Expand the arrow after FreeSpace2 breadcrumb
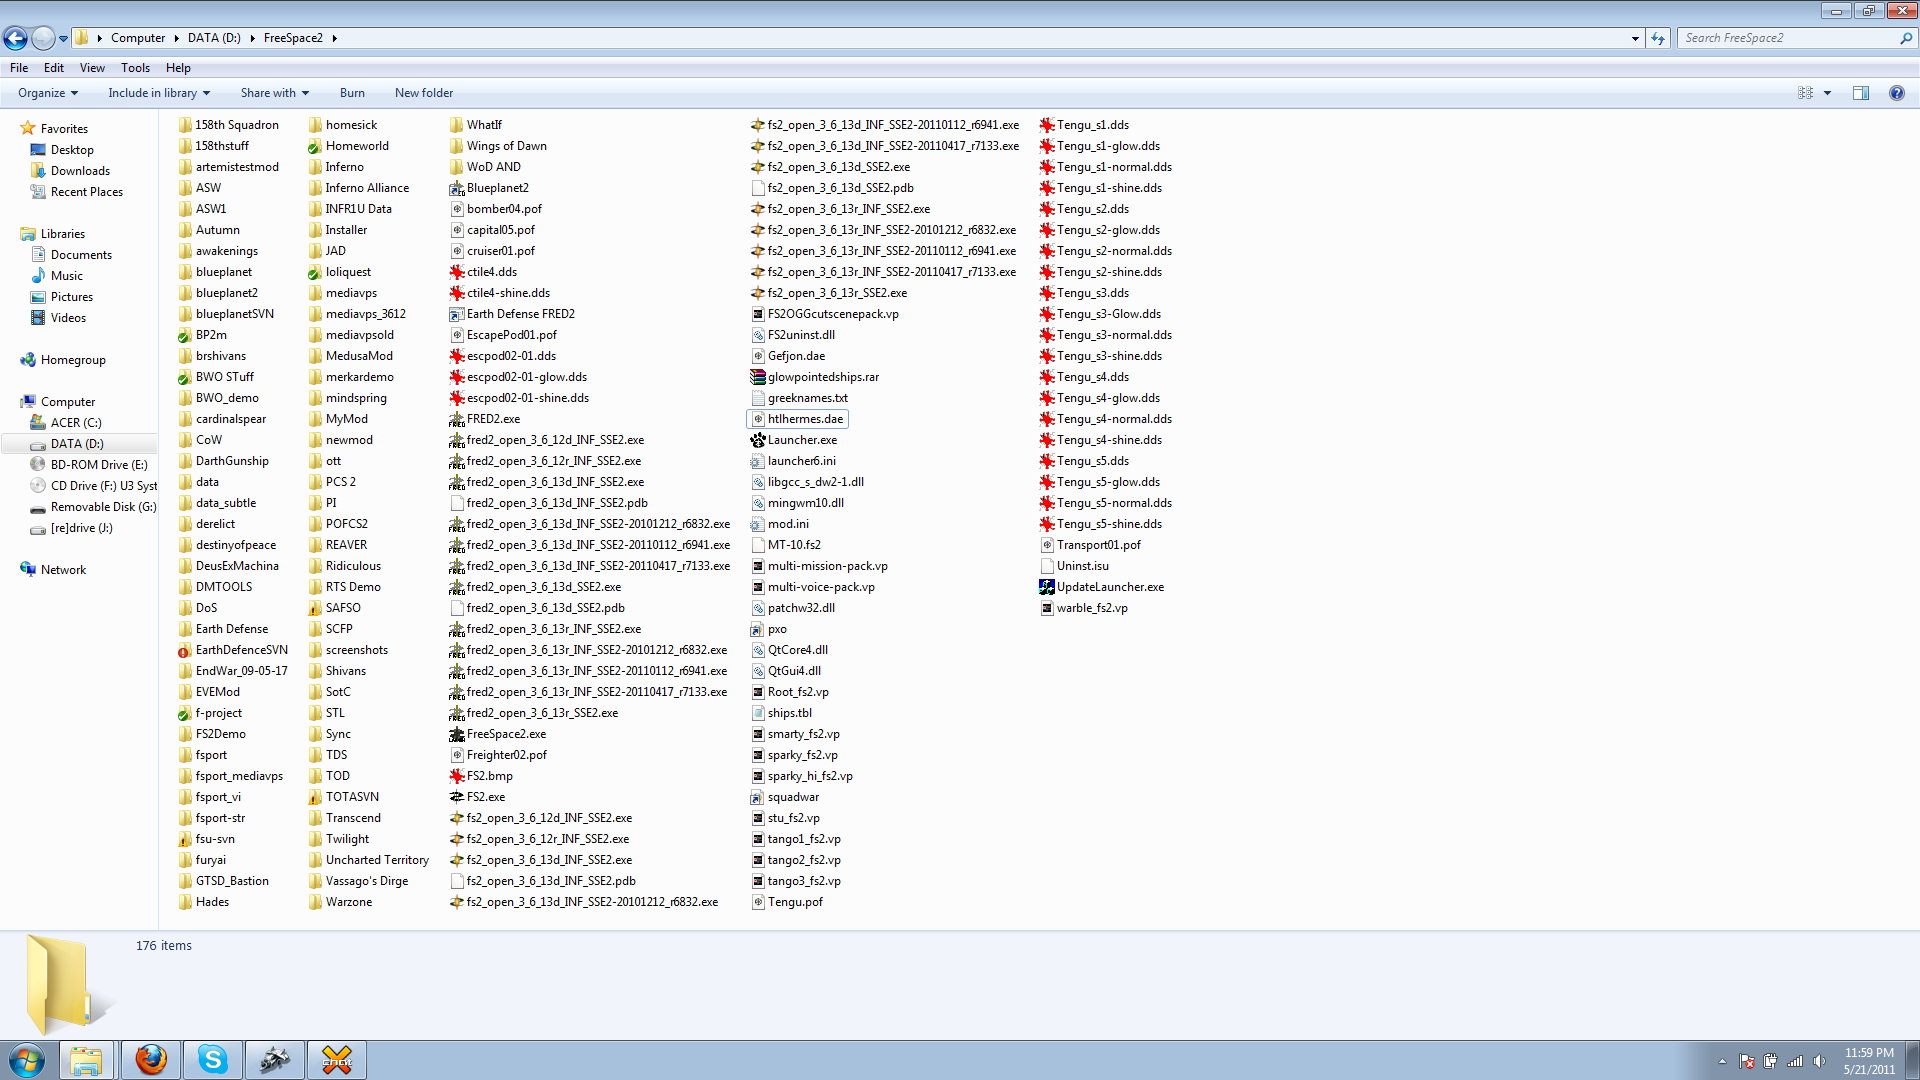 334,38
